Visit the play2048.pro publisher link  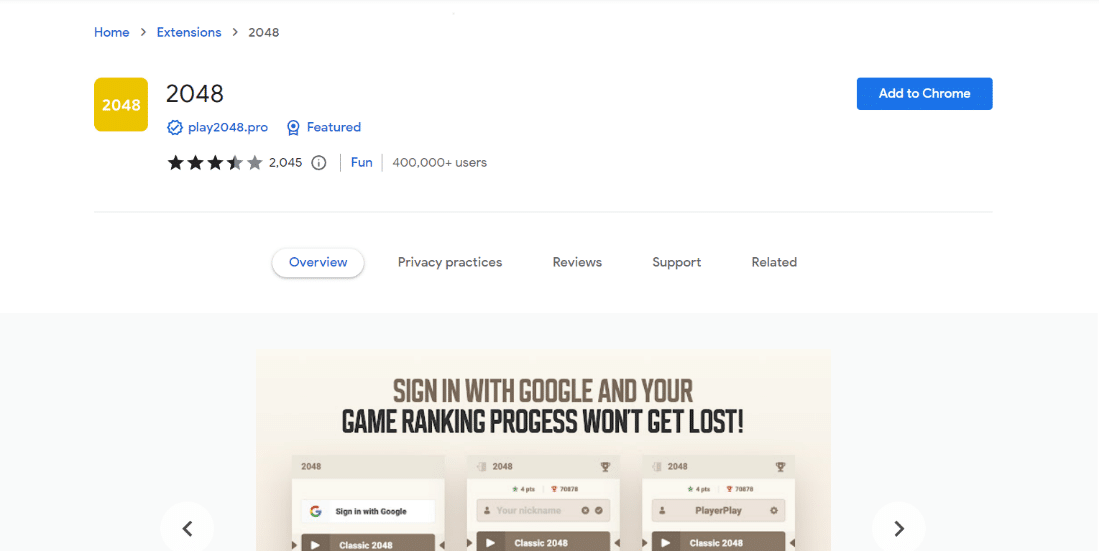228,128
